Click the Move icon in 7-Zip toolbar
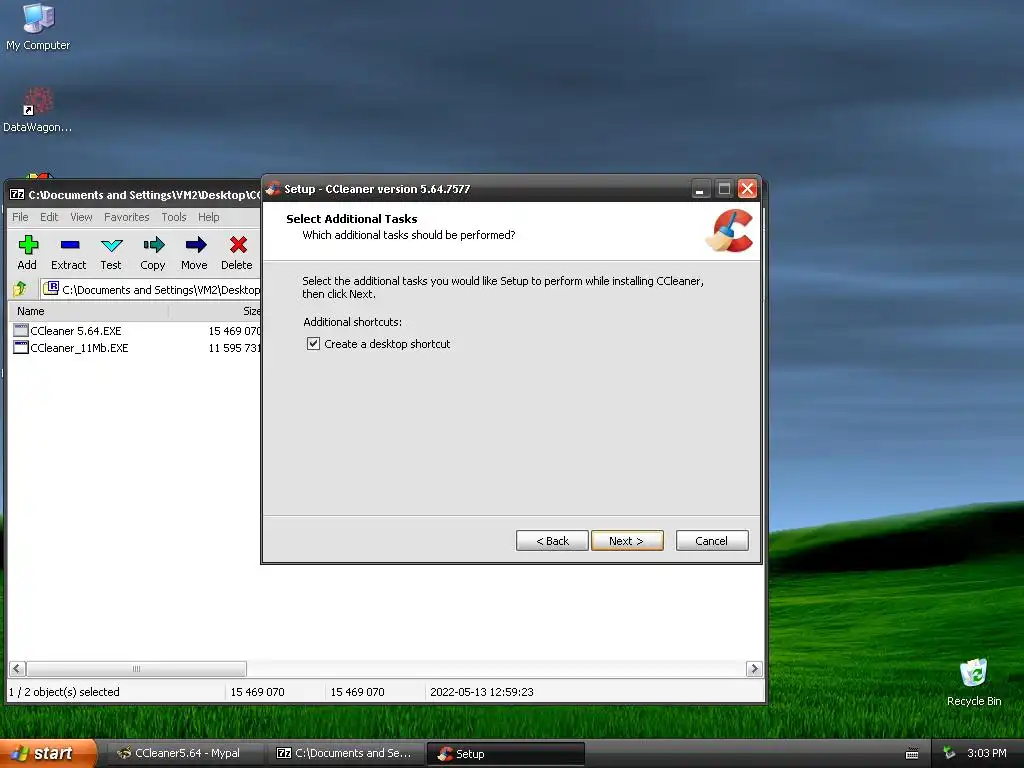 (x=195, y=245)
